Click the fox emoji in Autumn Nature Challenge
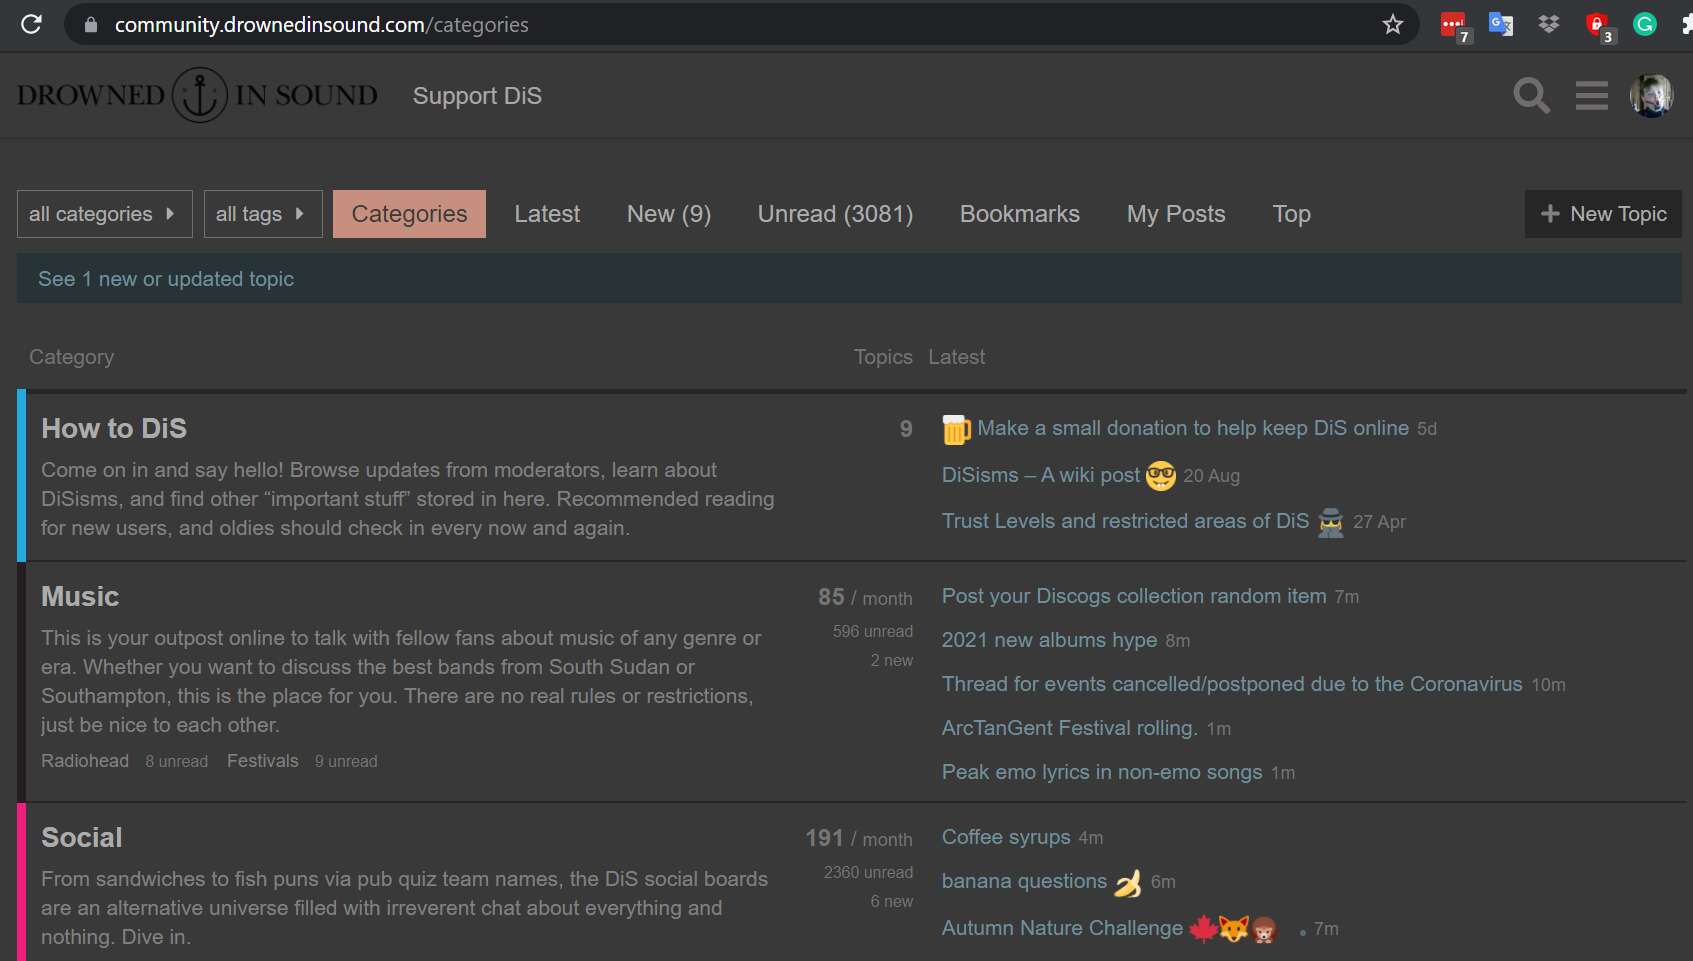Viewport: 1693px width, 961px height. click(1234, 930)
